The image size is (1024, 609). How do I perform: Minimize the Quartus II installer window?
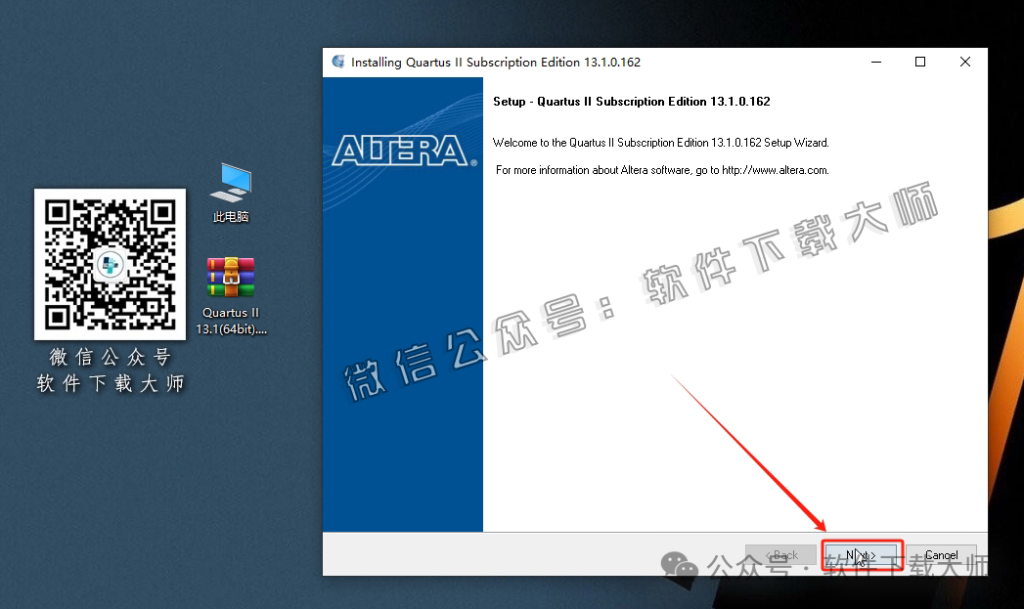pyautogui.click(x=875, y=62)
